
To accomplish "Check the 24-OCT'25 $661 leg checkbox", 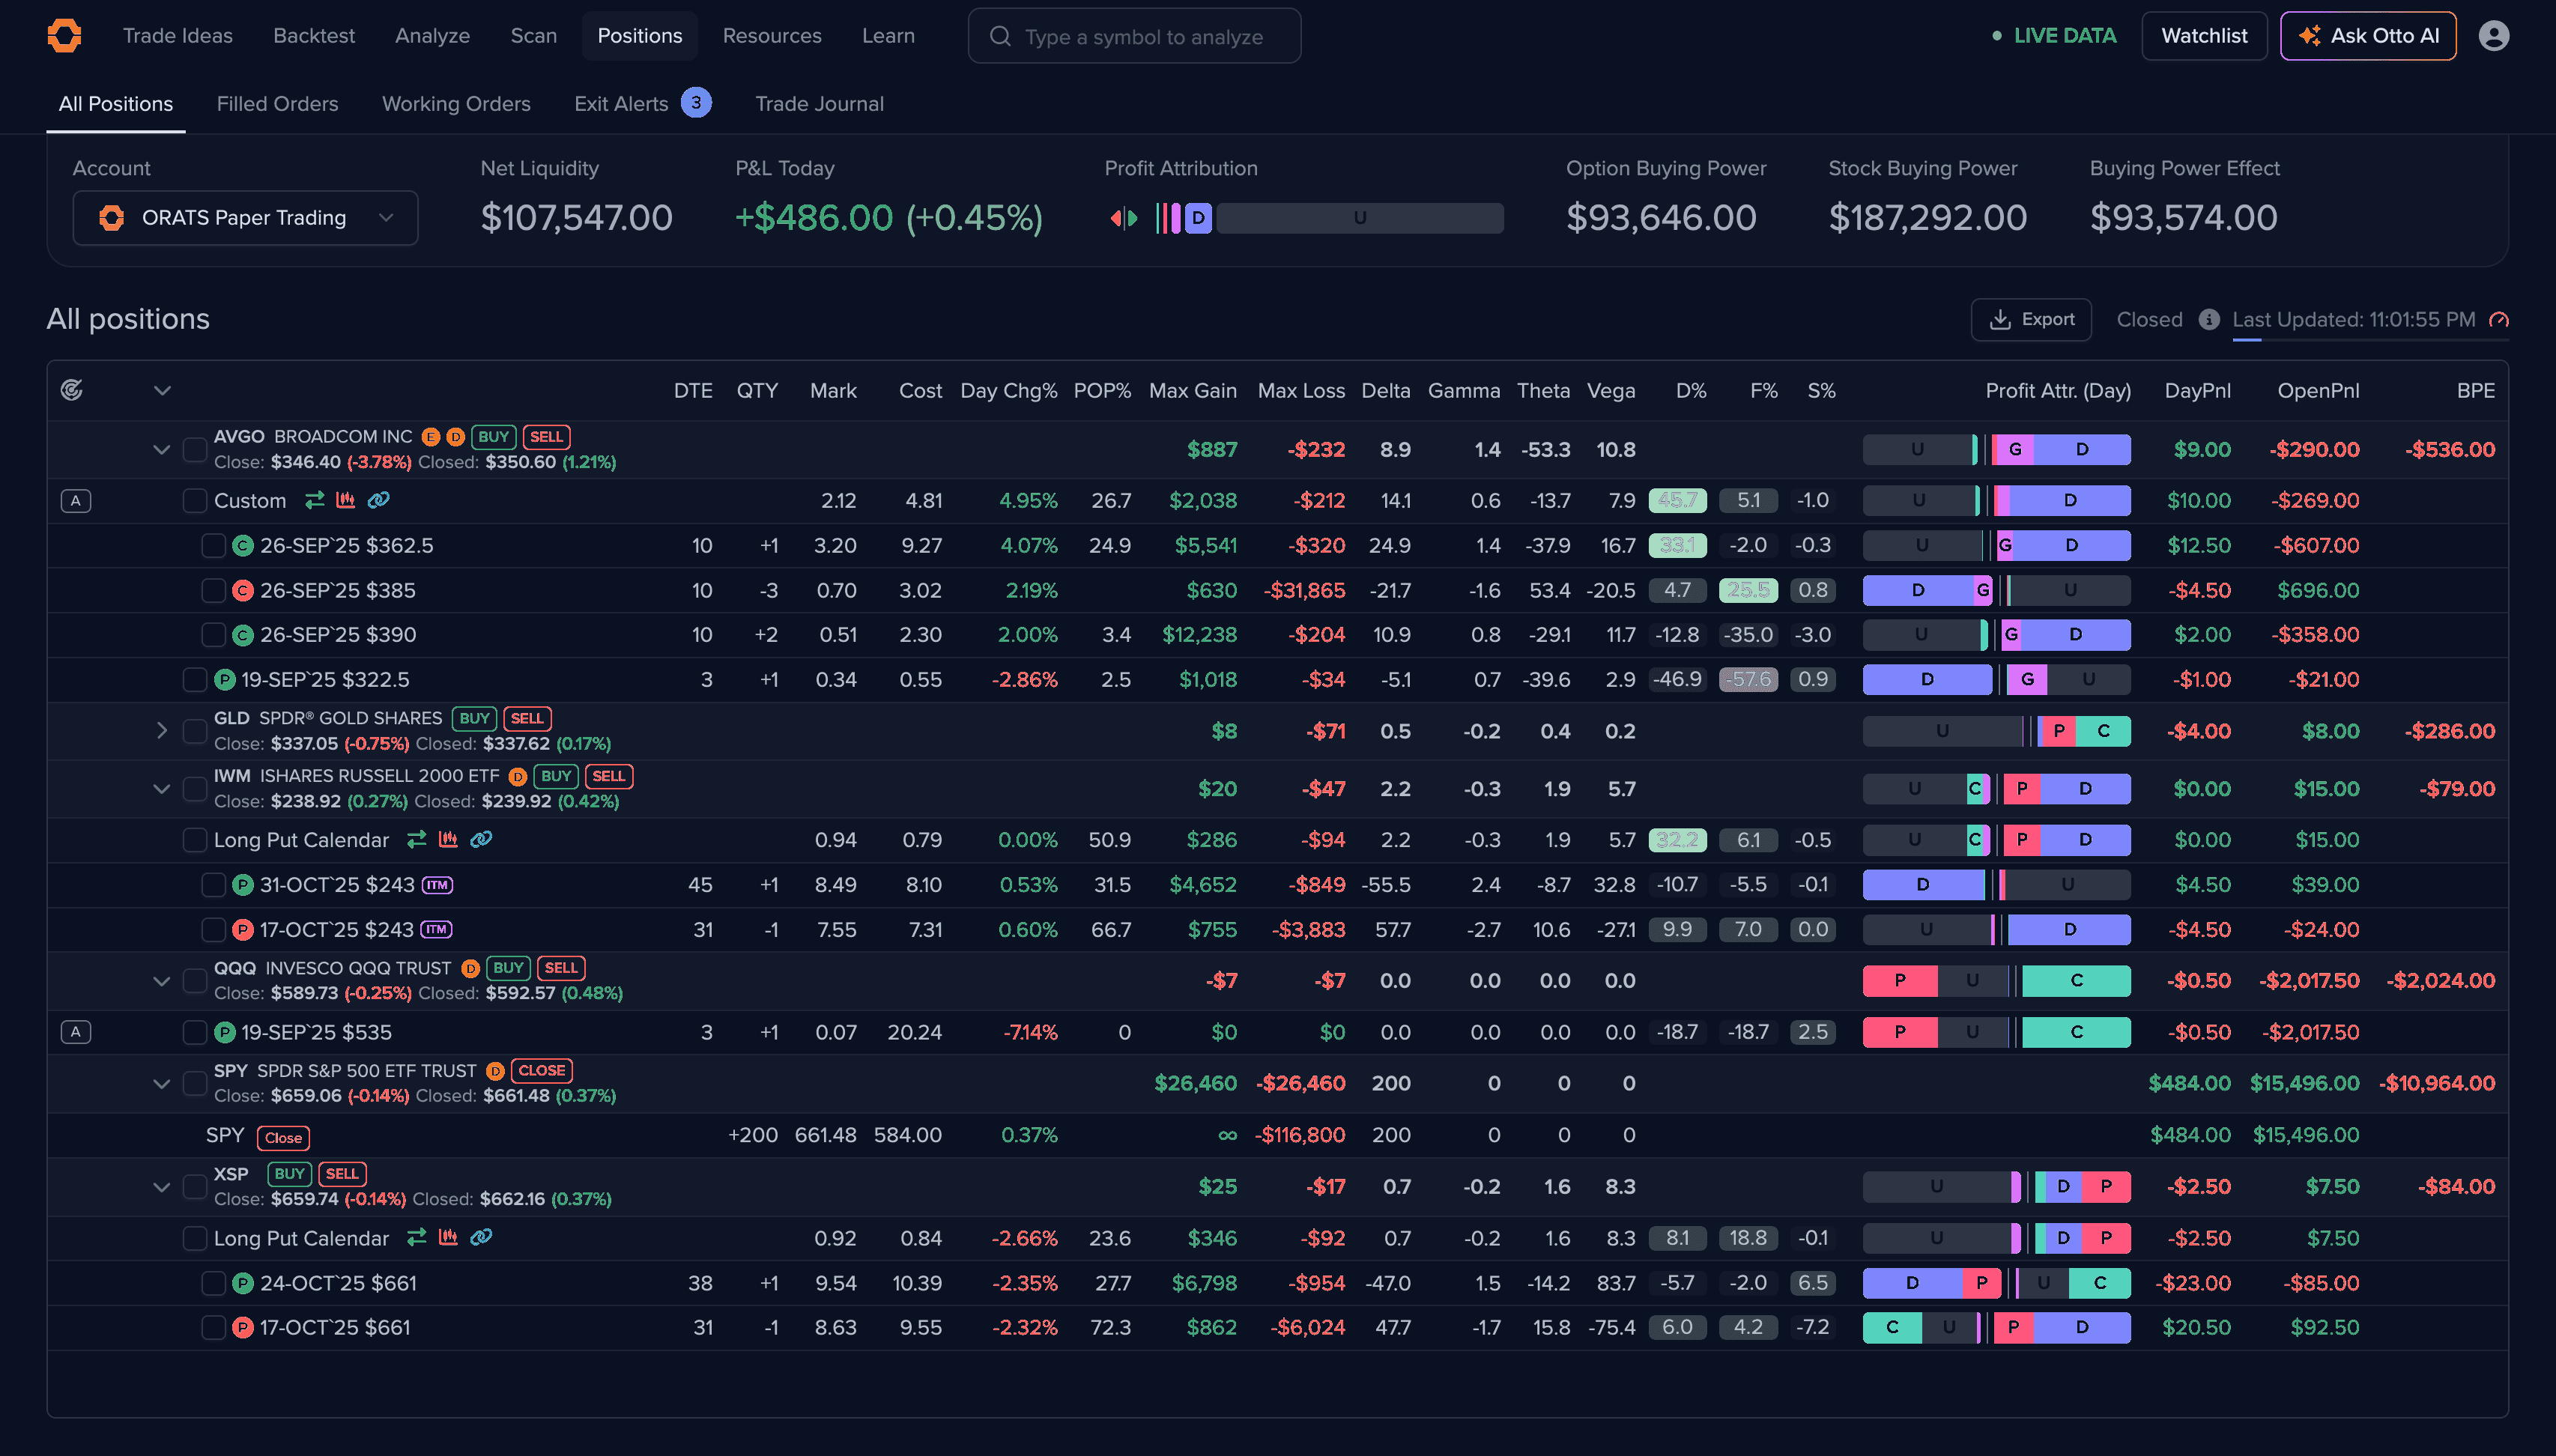I will click(213, 1283).
